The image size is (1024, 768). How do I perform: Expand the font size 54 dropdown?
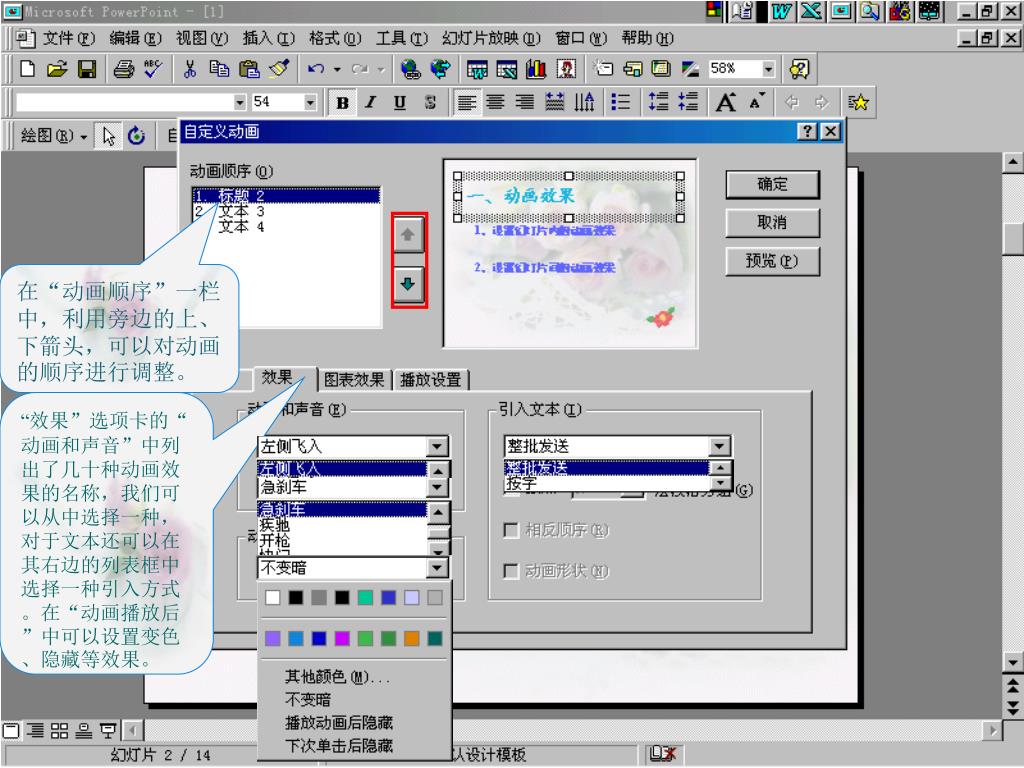(310, 103)
